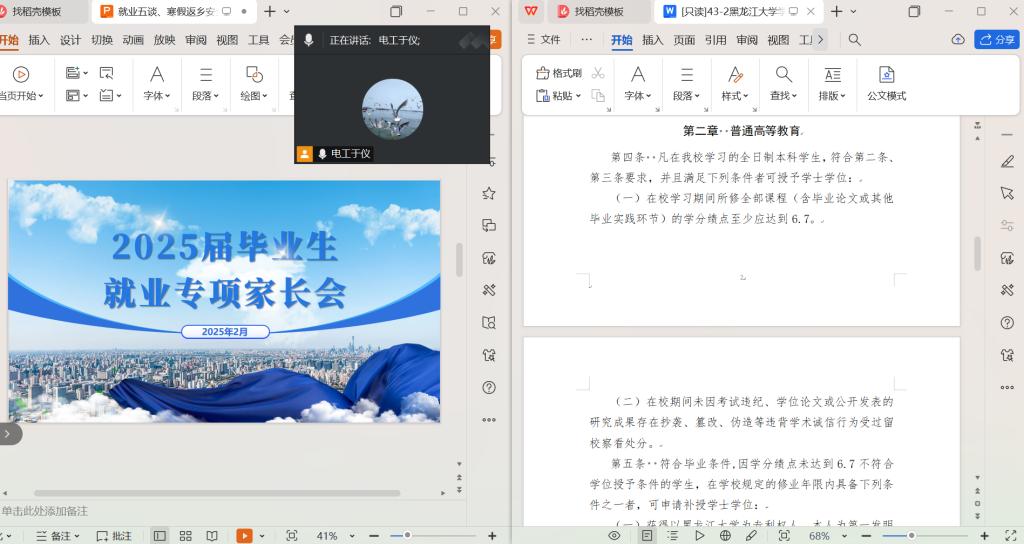Click the cloud sync icon next to 分享

click(x=958, y=40)
